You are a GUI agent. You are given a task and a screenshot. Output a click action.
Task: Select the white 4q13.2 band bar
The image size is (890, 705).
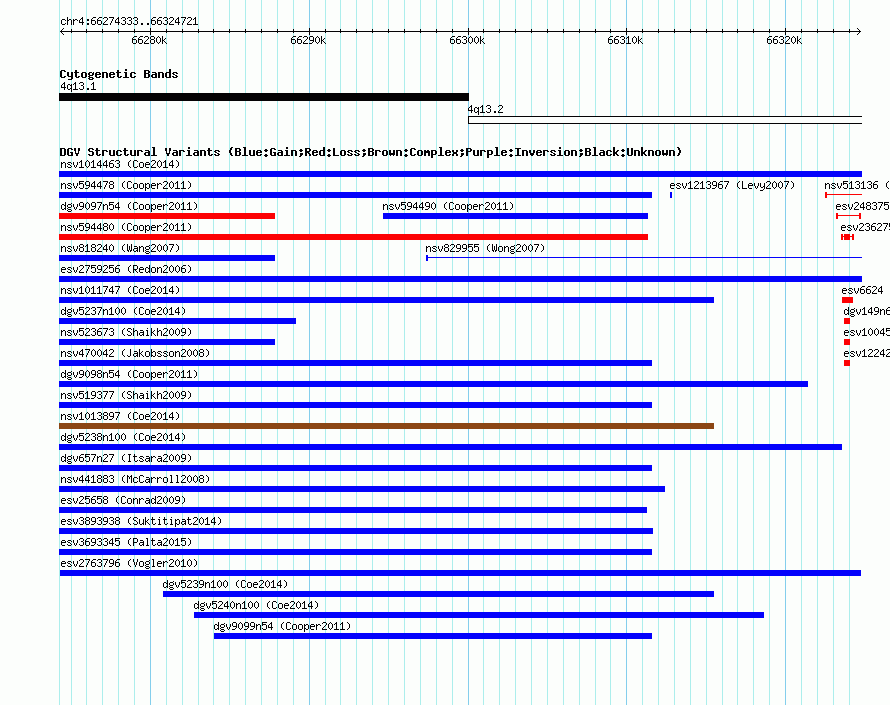[x=665, y=120]
